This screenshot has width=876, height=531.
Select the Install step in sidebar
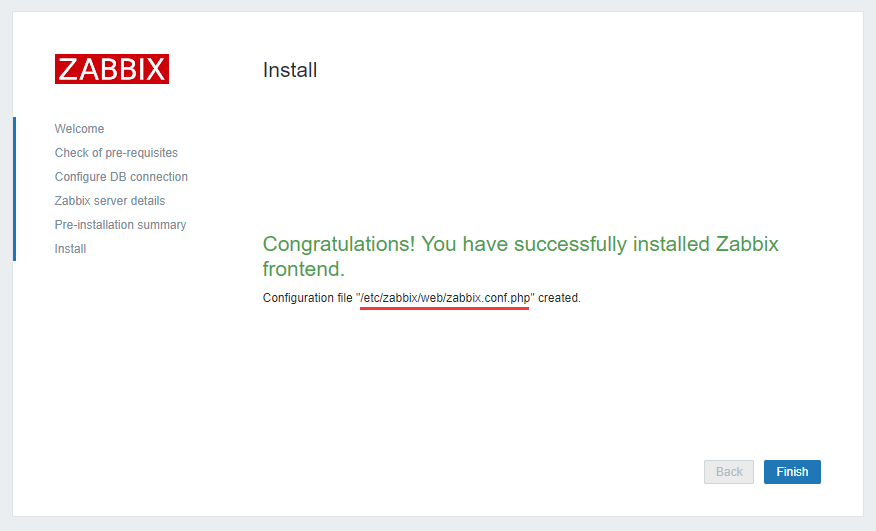70,249
